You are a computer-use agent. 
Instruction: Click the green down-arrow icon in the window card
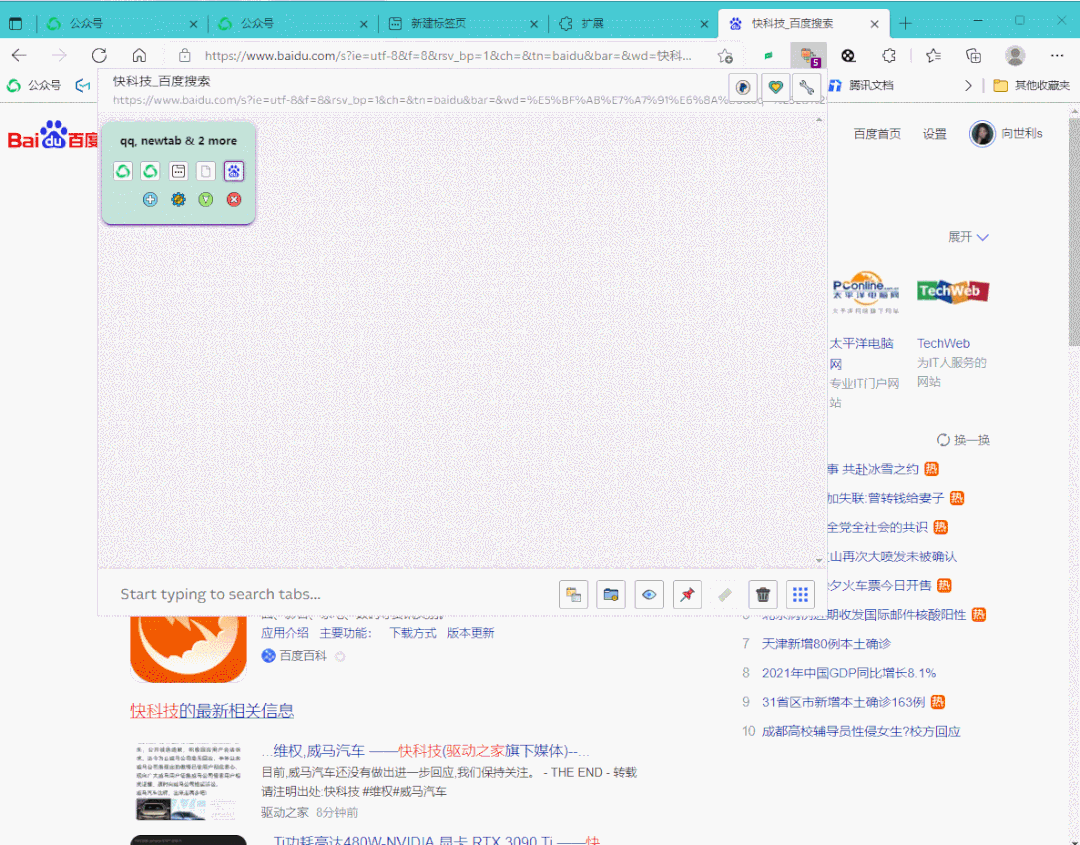[206, 200]
